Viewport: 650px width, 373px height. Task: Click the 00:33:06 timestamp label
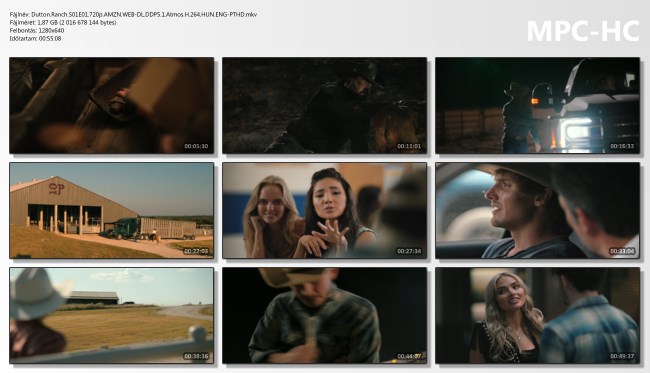622,251
